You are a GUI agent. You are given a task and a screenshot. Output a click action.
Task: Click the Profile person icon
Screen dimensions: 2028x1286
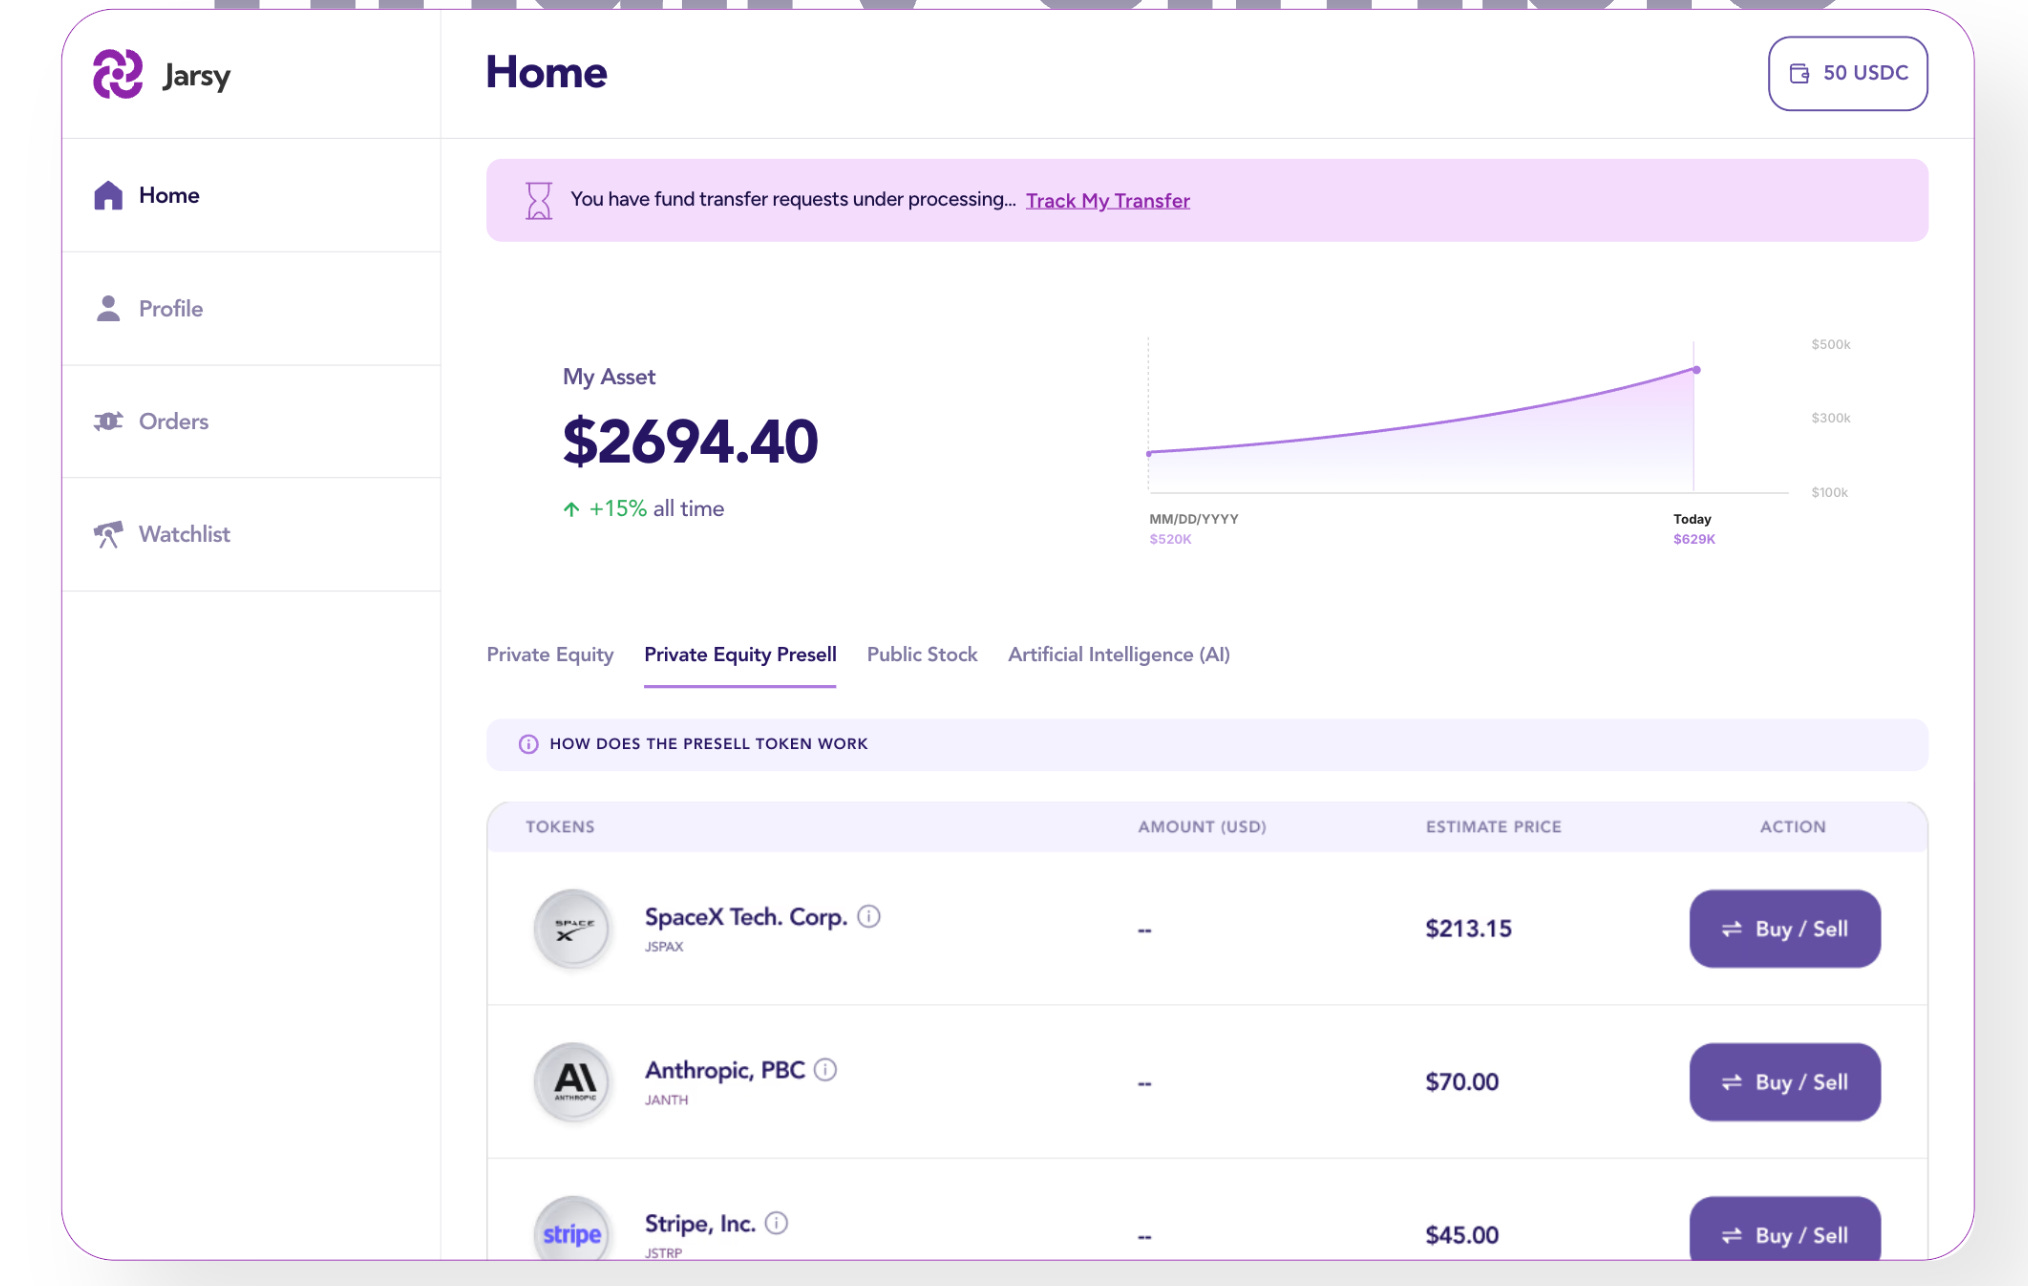108,308
